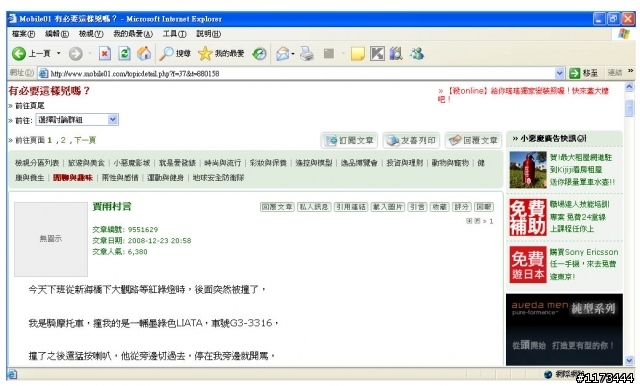
Task: Open 小惡魔影城 category link
Action: click(131, 163)
